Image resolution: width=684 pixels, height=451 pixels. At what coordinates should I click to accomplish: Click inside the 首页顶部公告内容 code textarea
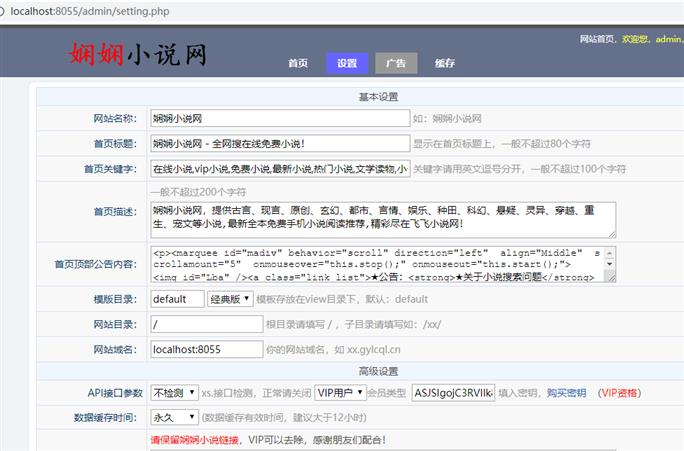(x=378, y=264)
